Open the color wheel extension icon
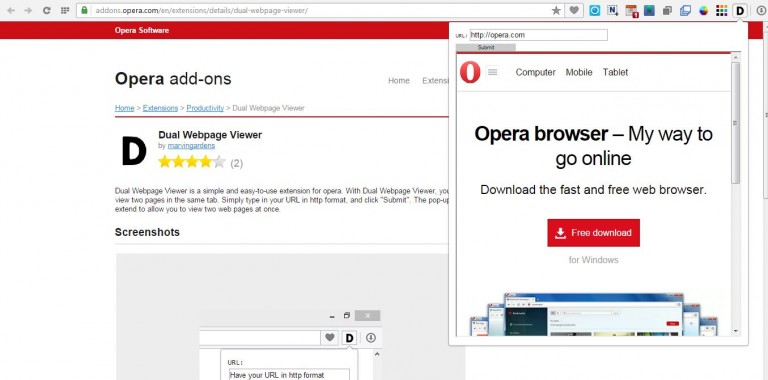Viewport: 768px width, 380px height. [x=703, y=11]
